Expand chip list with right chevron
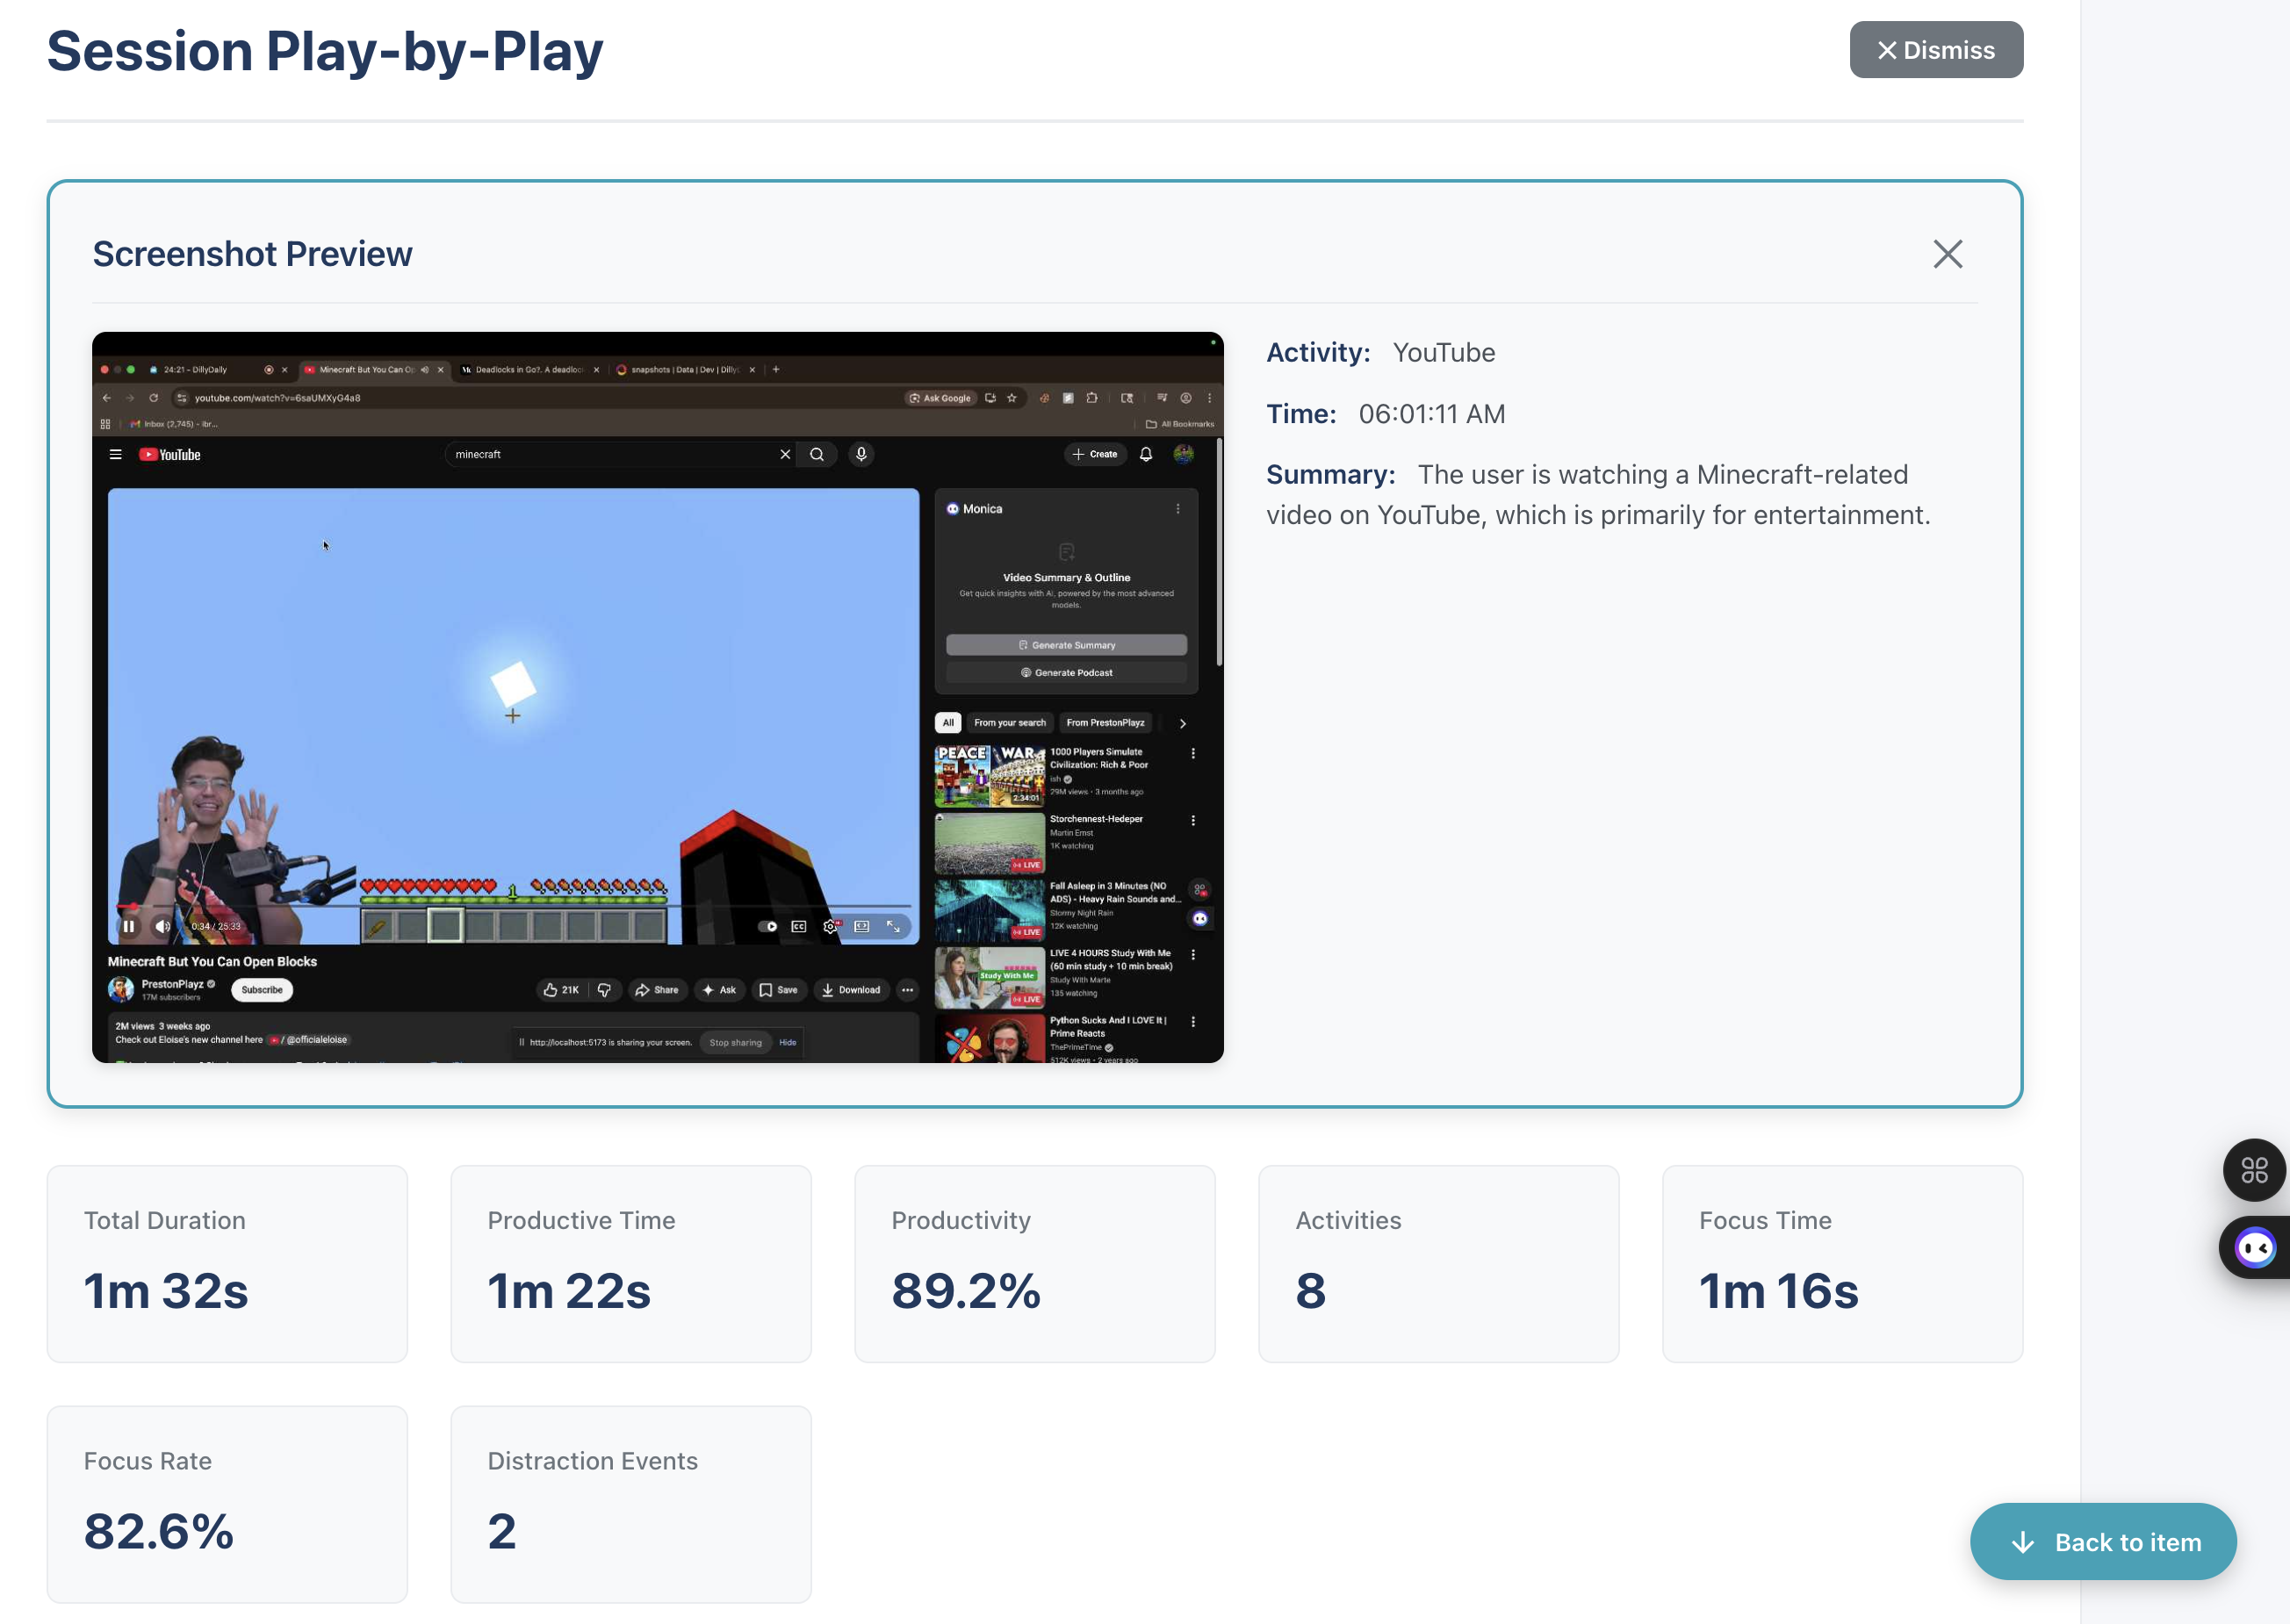 [1182, 723]
